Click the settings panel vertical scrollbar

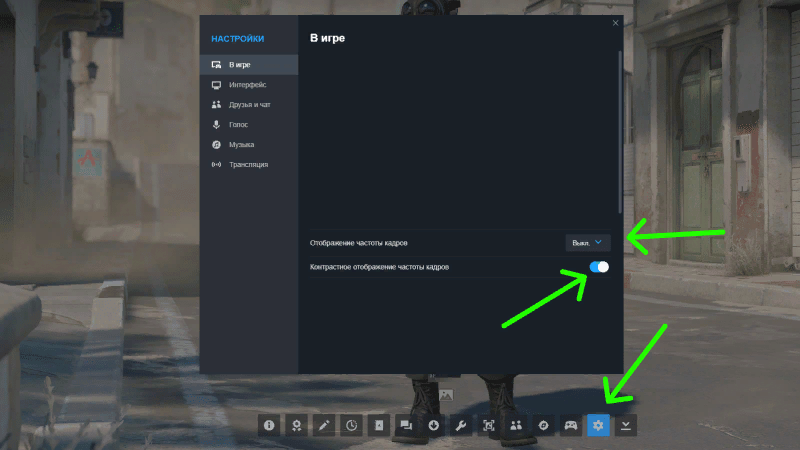620,132
